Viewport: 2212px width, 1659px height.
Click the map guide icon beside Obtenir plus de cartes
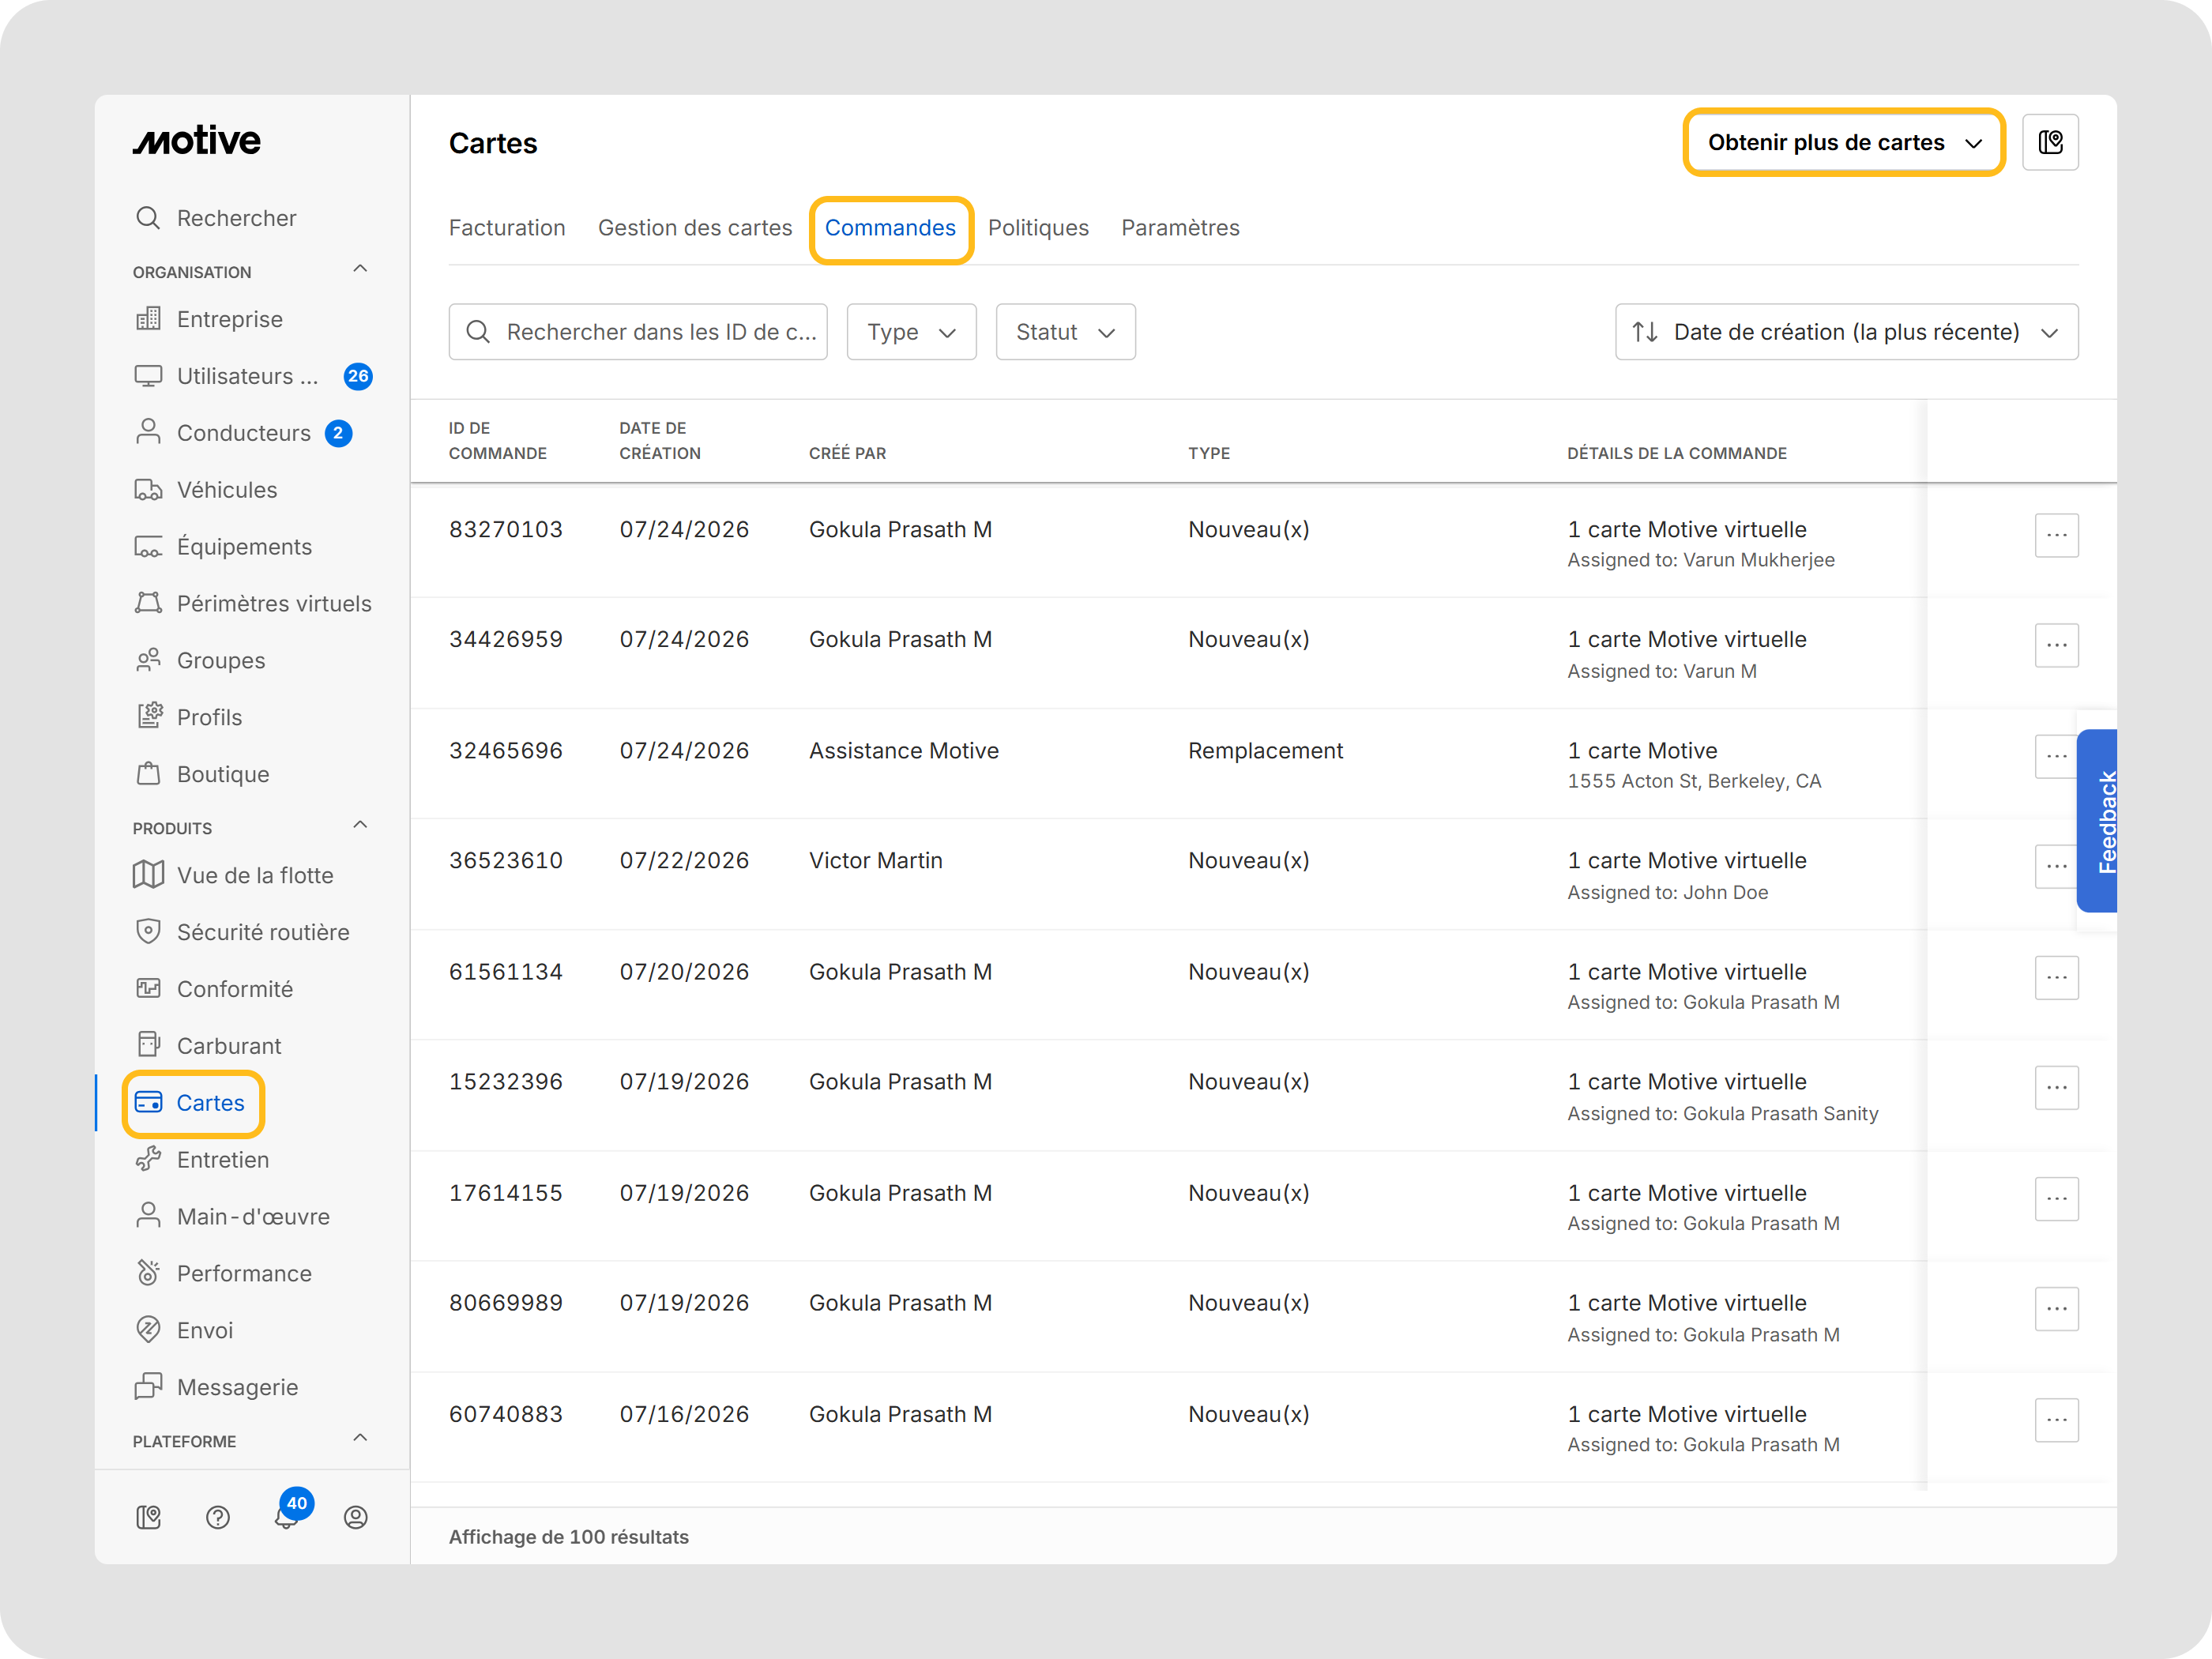click(x=2051, y=142)
